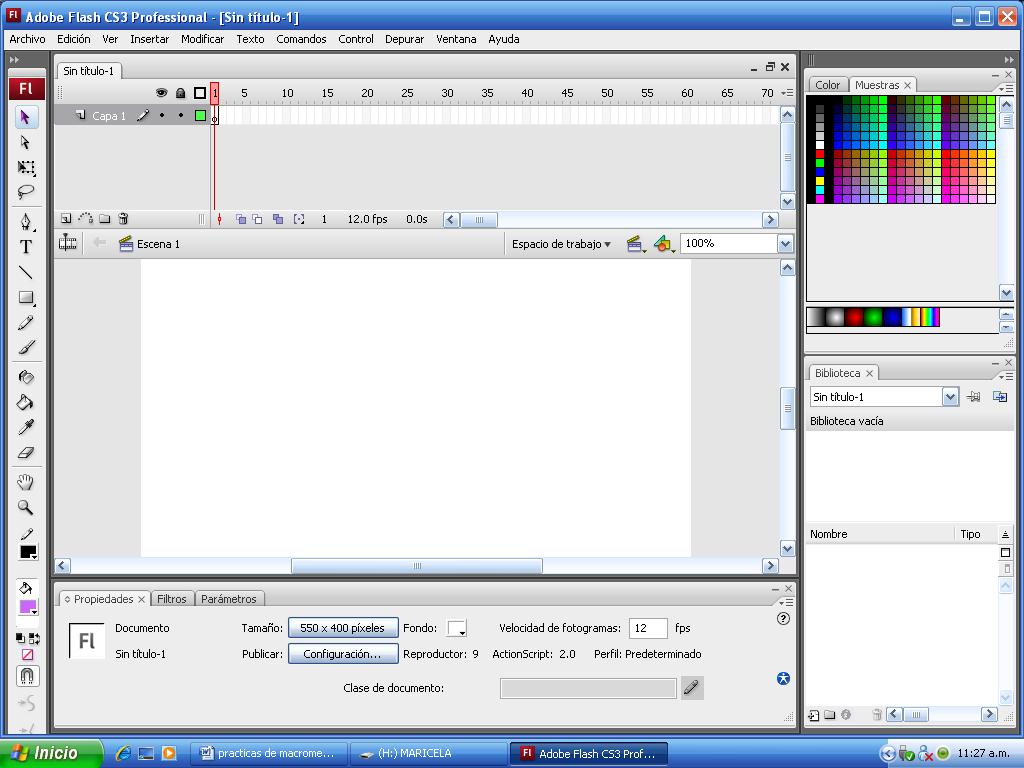
Task: Open the Espacio de trabajo dropdown
Action: point(560,243)
